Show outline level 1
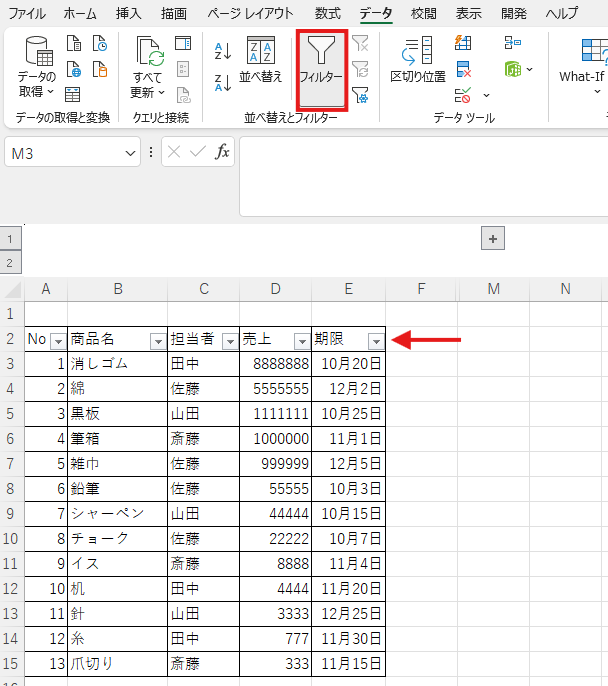 pyautogui.click(x=10, y=238)
